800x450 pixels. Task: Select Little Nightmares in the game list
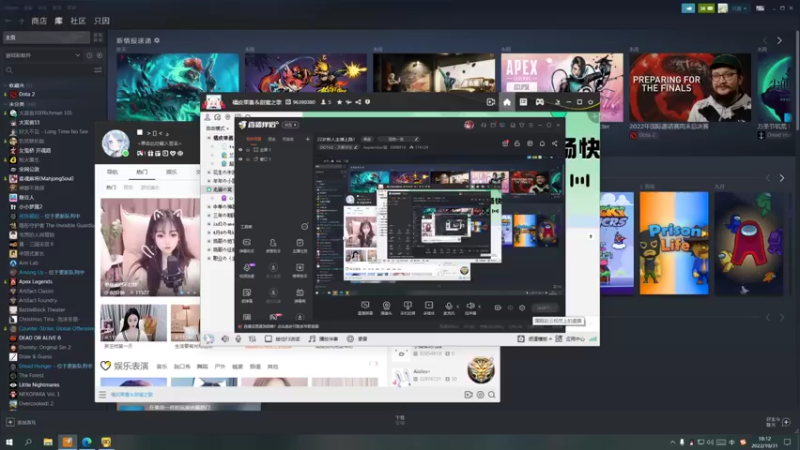[x=39, y=385]
